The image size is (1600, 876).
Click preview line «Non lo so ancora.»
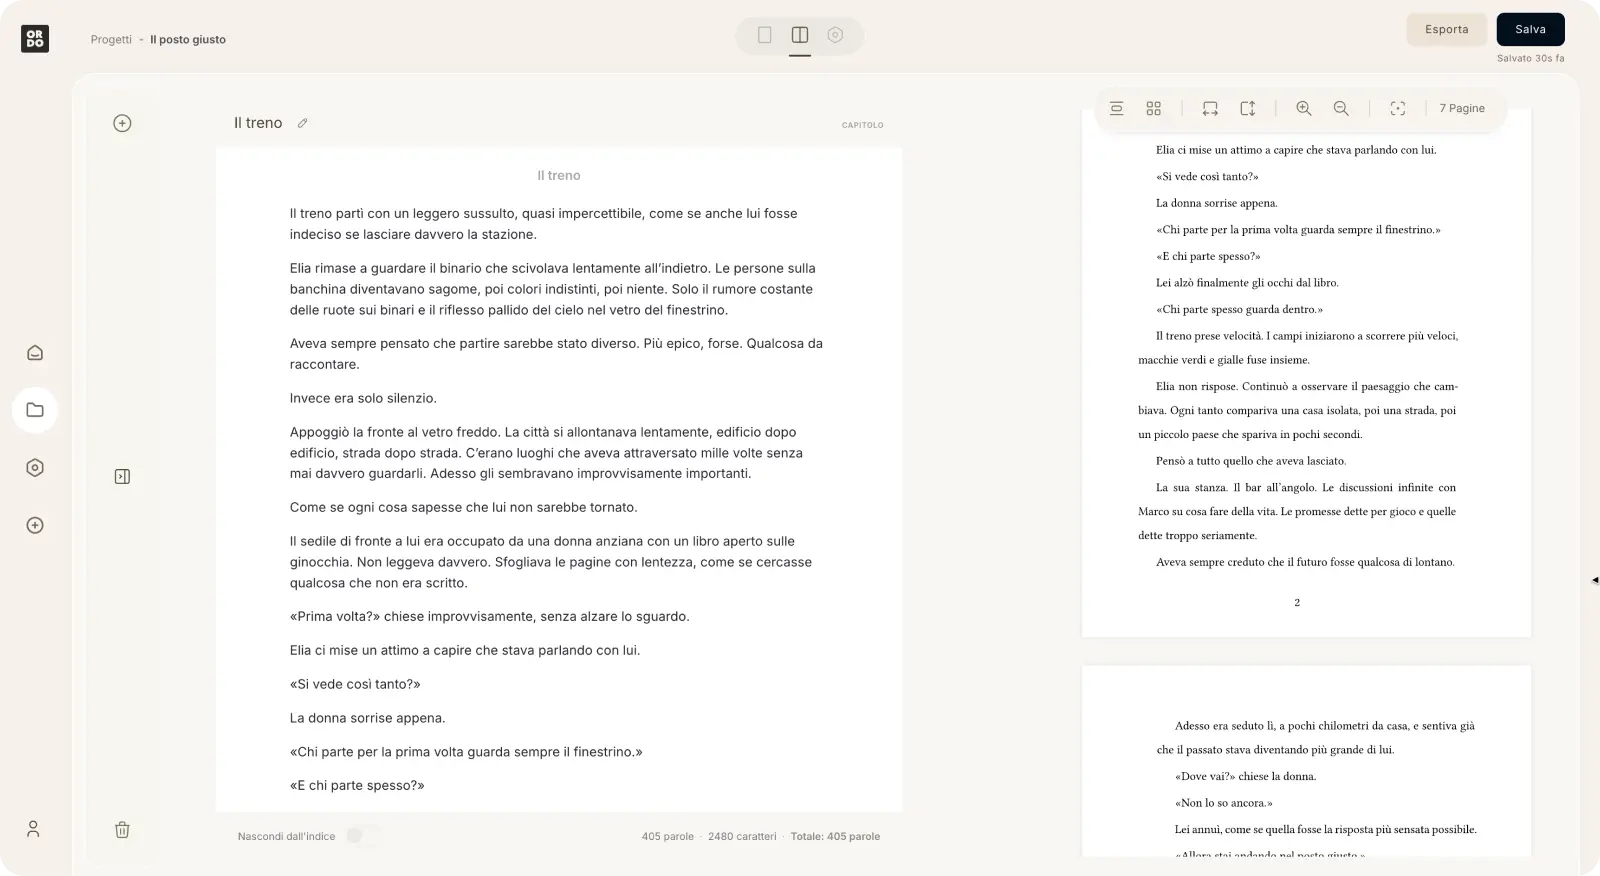point(1223,803)
